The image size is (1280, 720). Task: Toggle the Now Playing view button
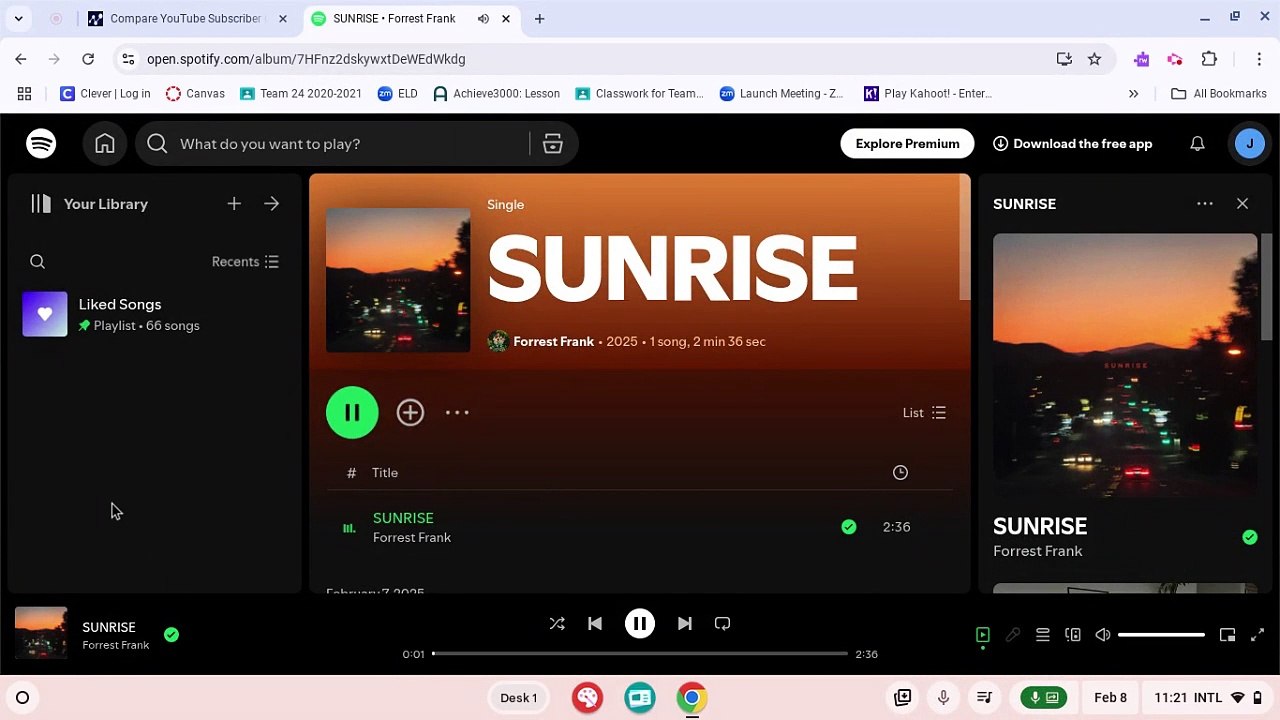983,635
